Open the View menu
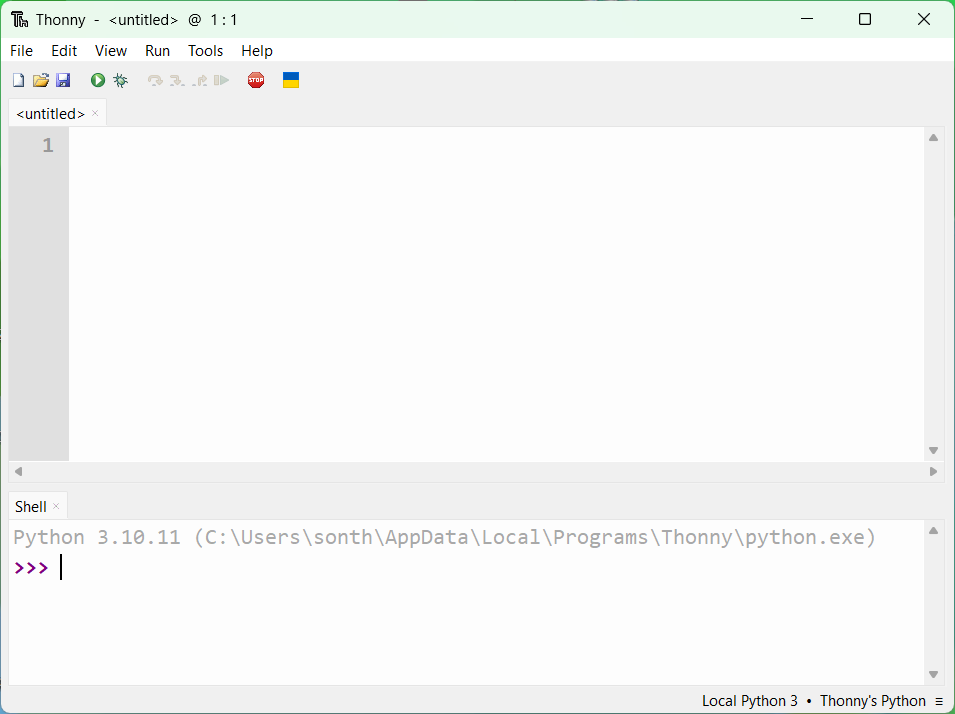955x714 pixels. [111, 51]
